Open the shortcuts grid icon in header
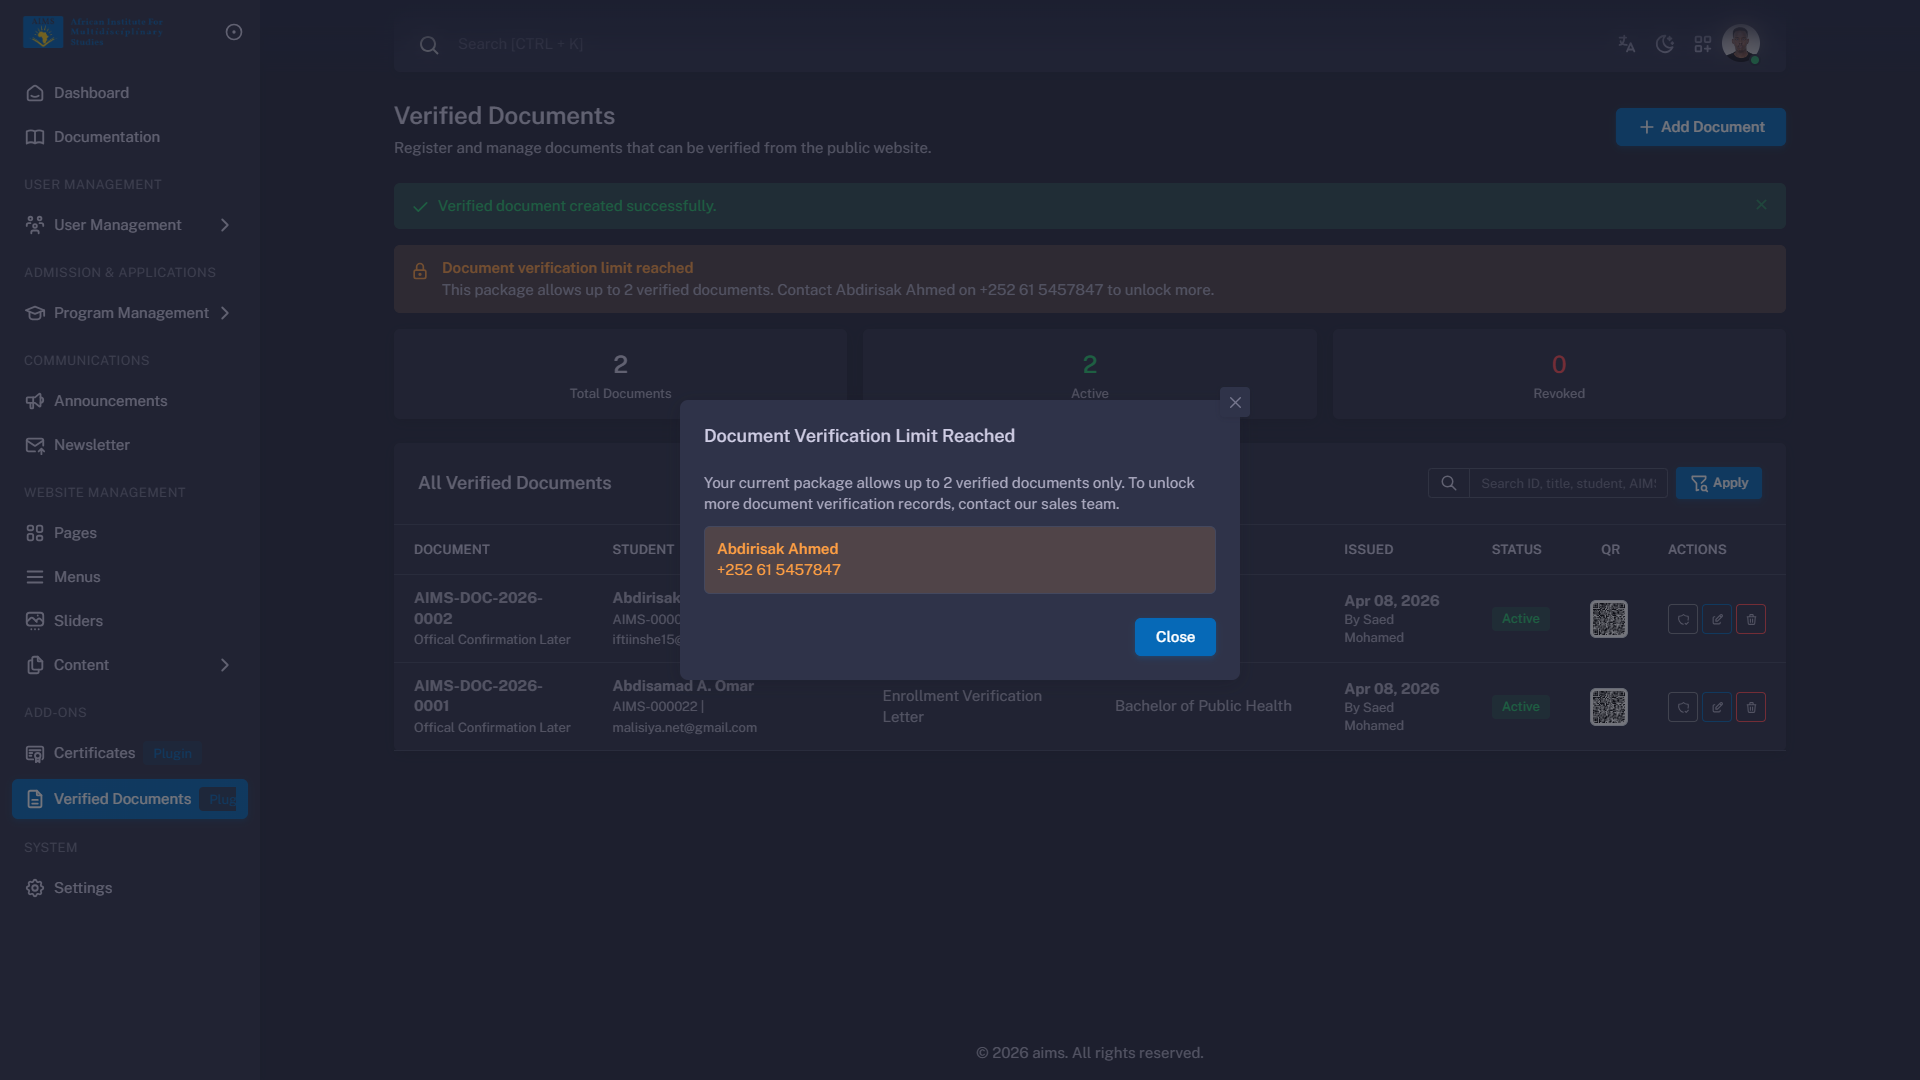 coord(1703,44)
